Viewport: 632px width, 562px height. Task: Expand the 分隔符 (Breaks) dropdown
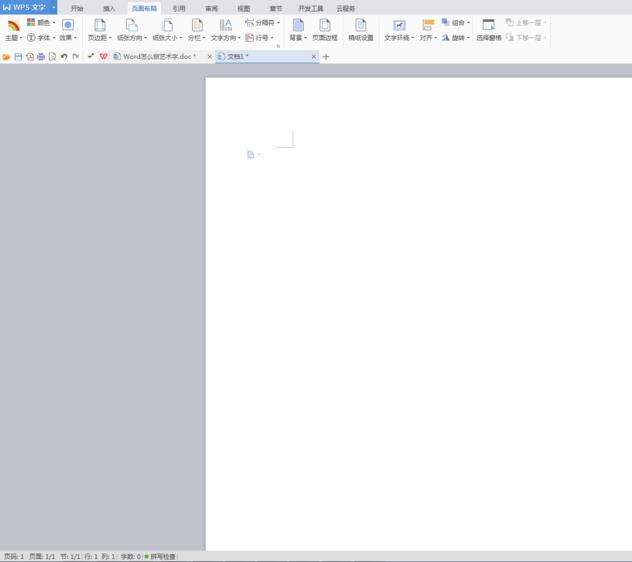click(263, 22)
